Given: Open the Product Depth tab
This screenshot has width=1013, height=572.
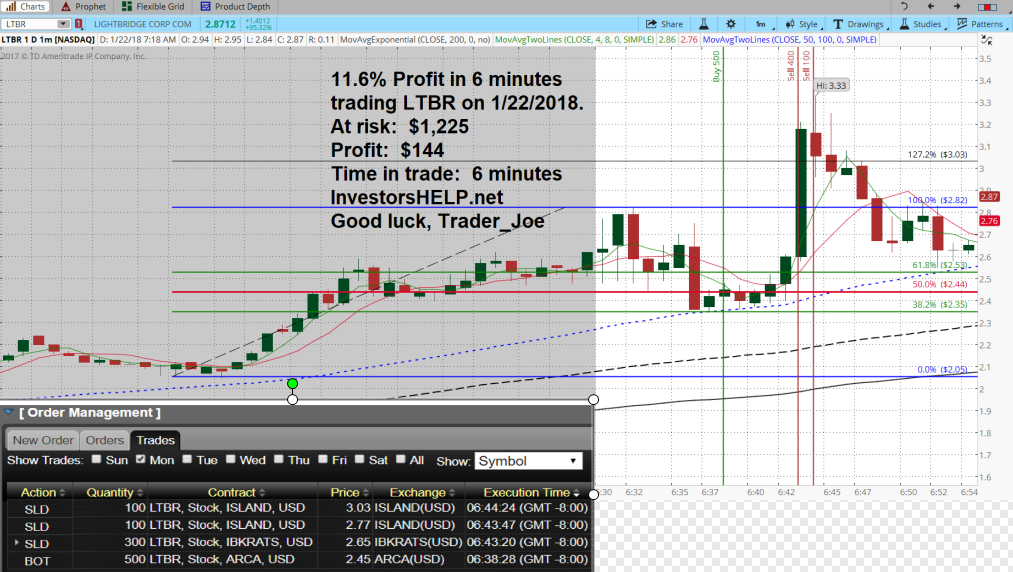Looking at the screenshot, I should click(x=235, y=6).
